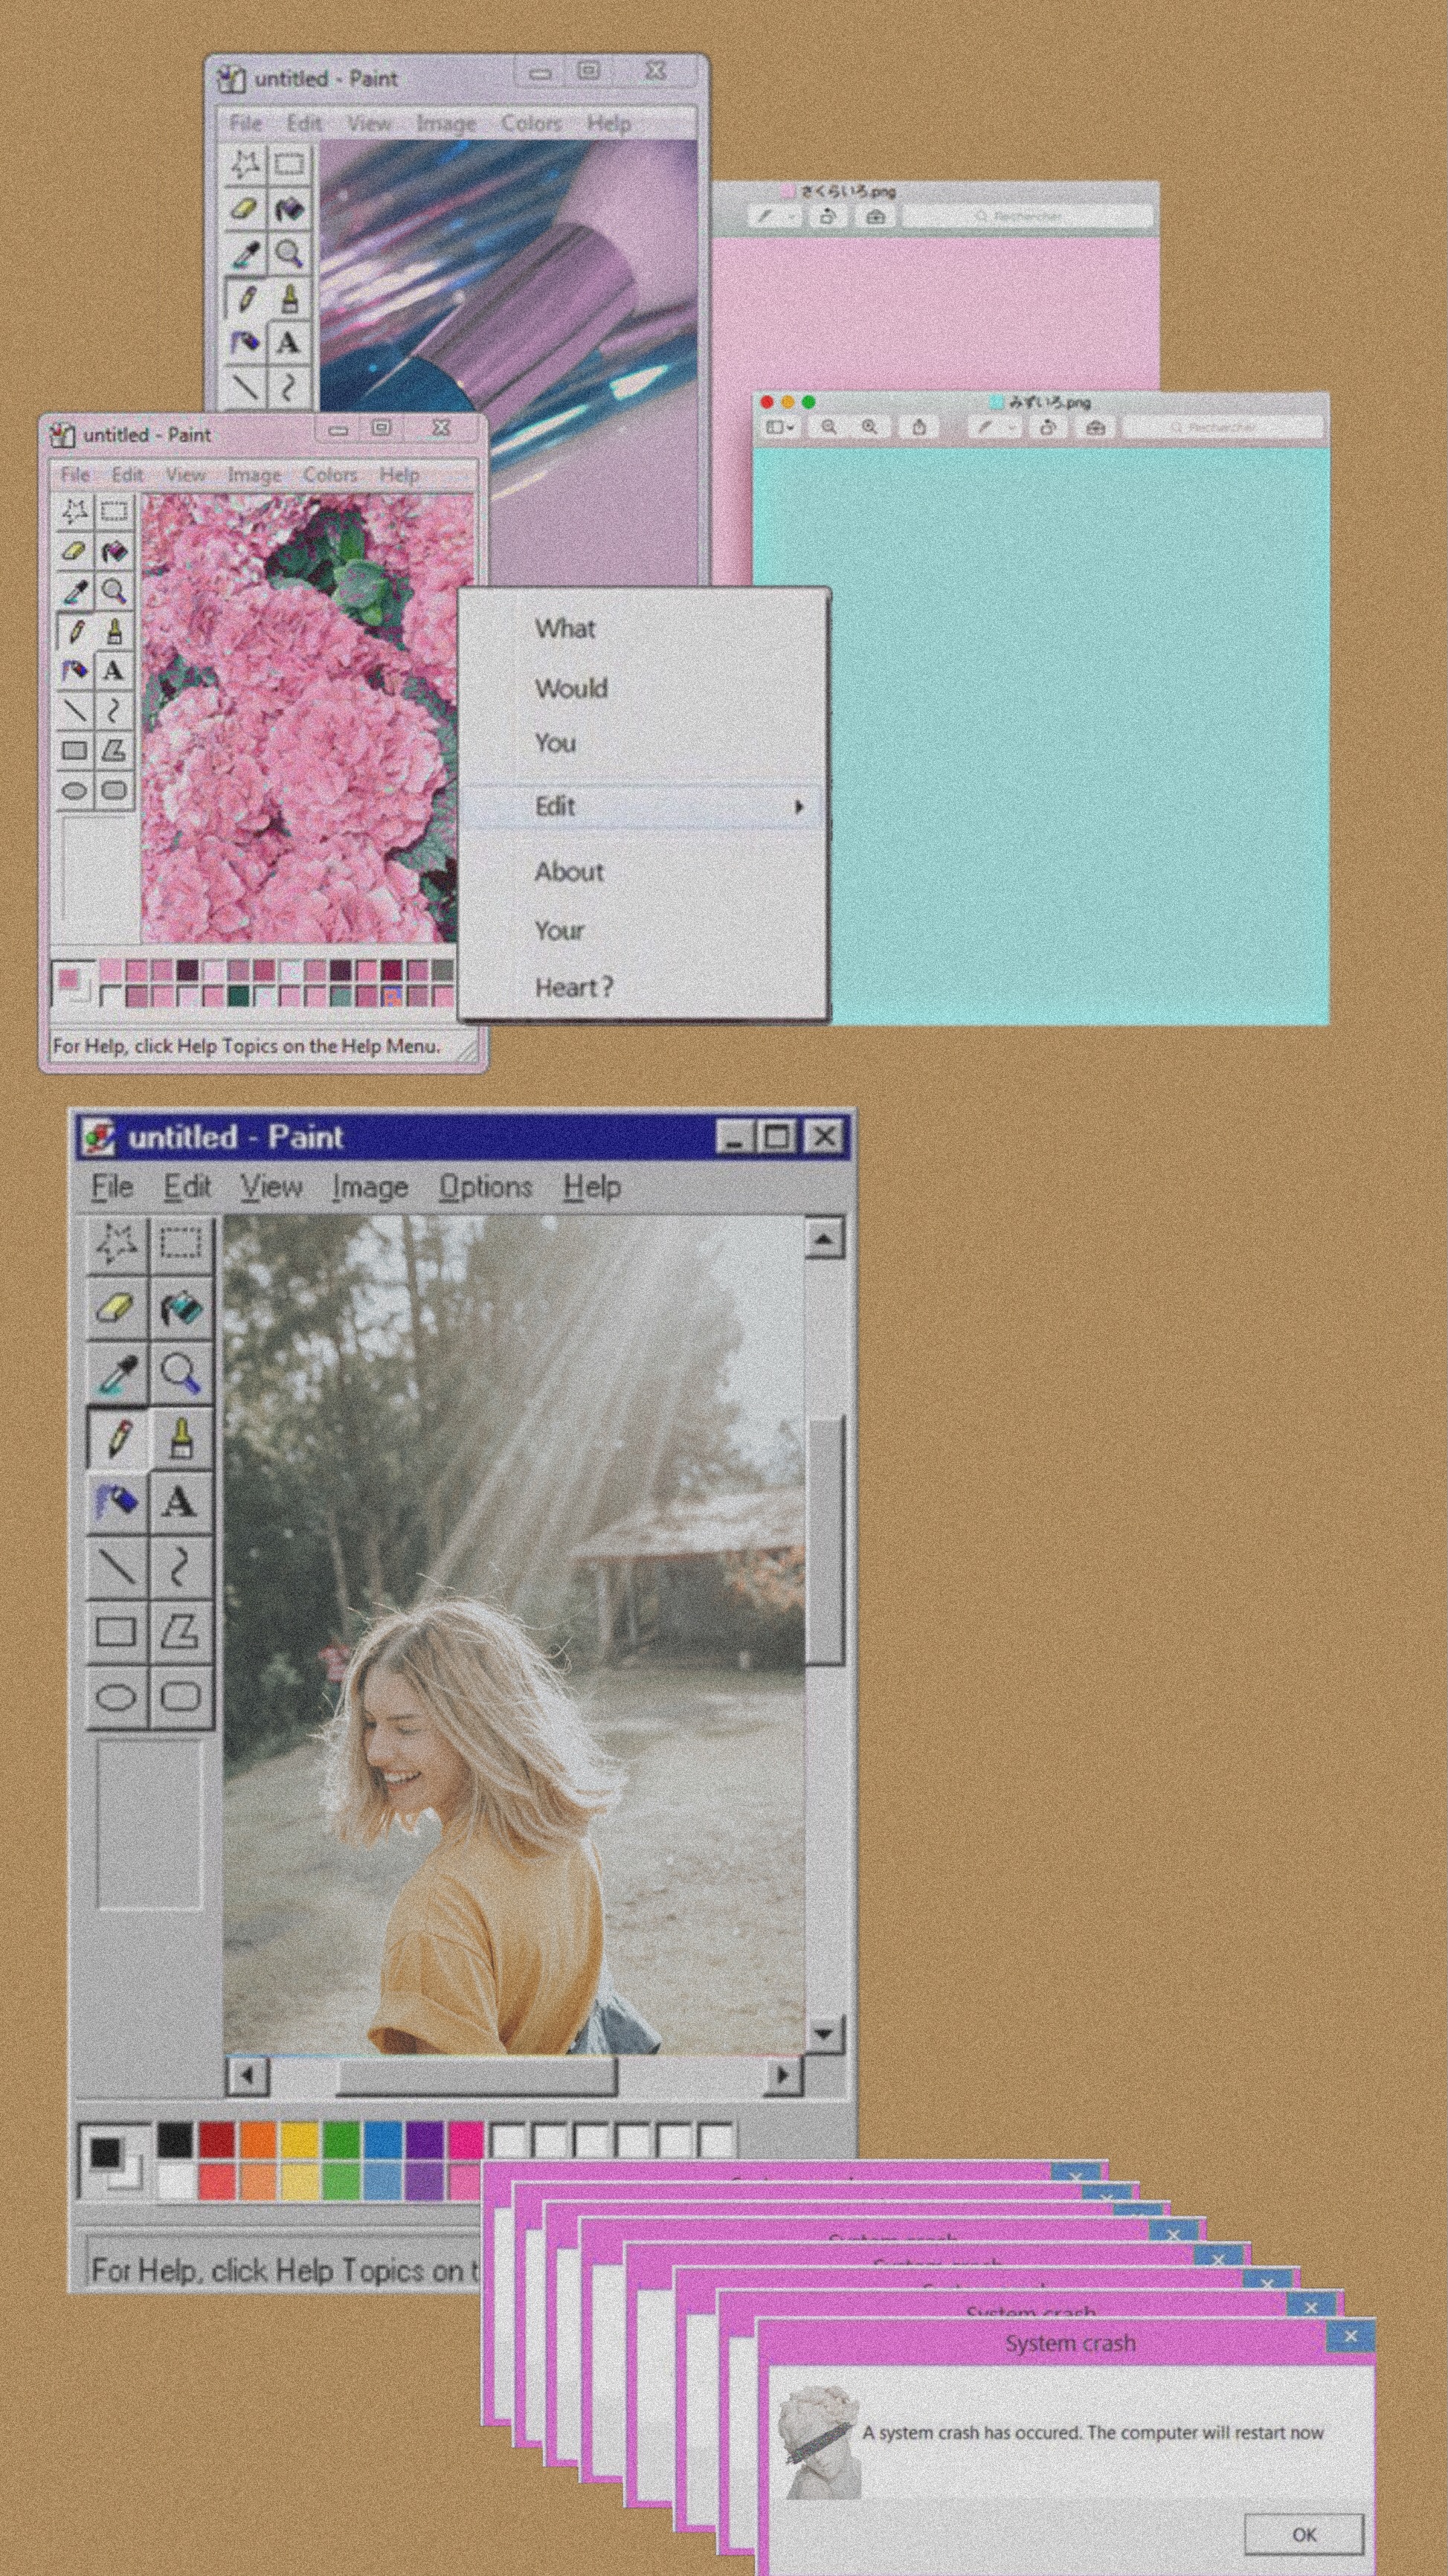Click share icon in the teal image viewer

tap(919, 427)
